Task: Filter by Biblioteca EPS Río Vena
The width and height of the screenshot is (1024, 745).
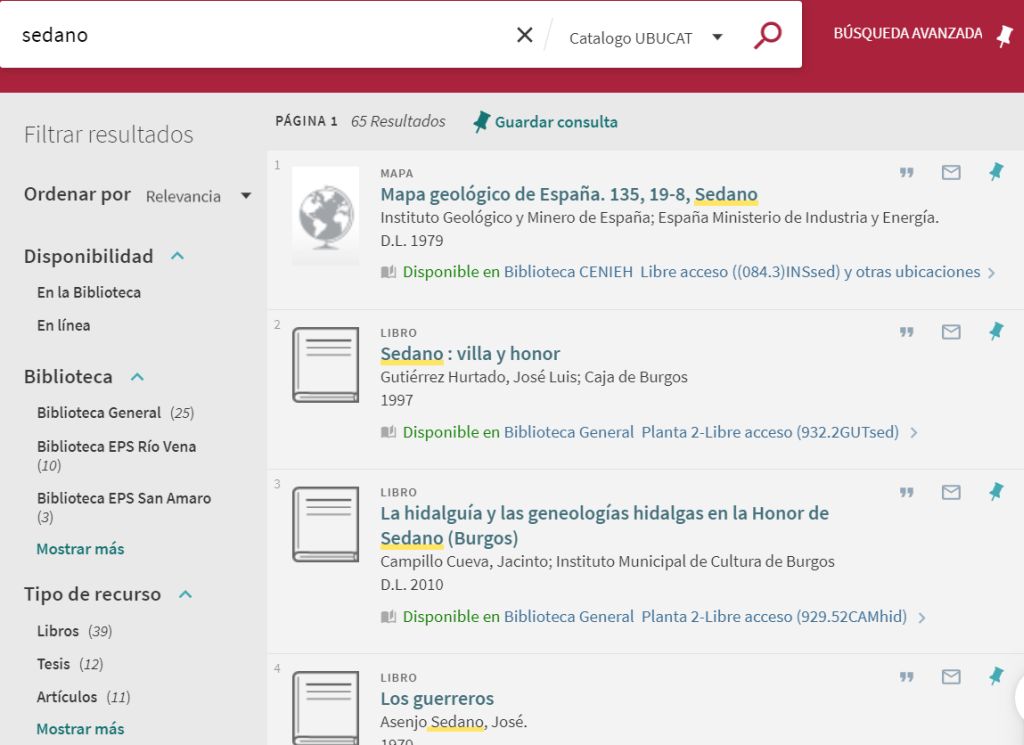Action: [116, 456]
